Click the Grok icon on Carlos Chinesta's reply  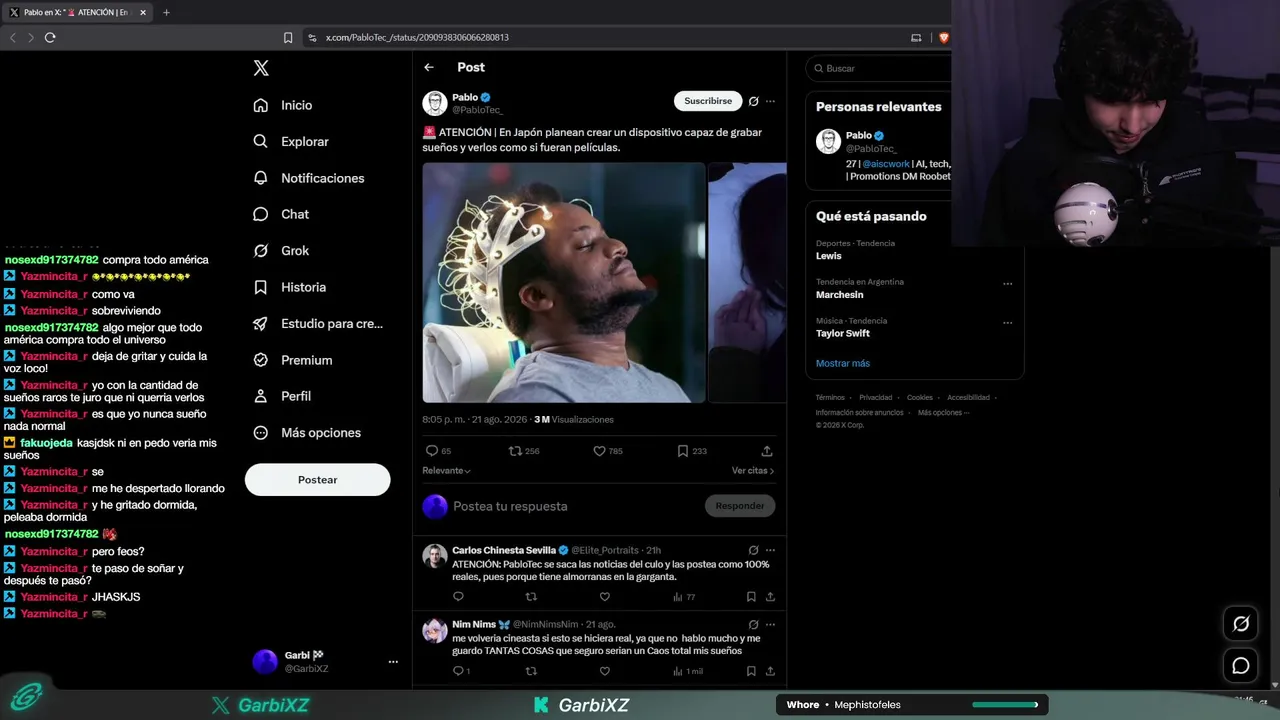click(754, 550)
